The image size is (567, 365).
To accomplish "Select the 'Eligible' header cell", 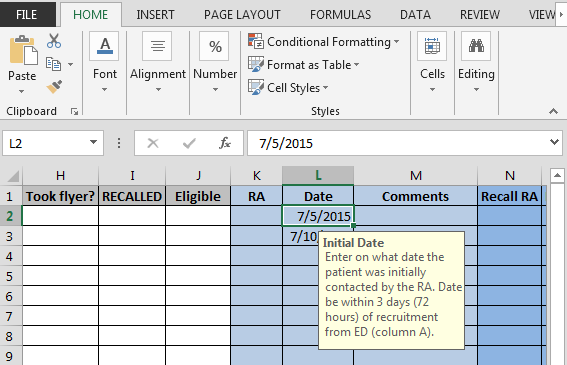I will 198,196.
